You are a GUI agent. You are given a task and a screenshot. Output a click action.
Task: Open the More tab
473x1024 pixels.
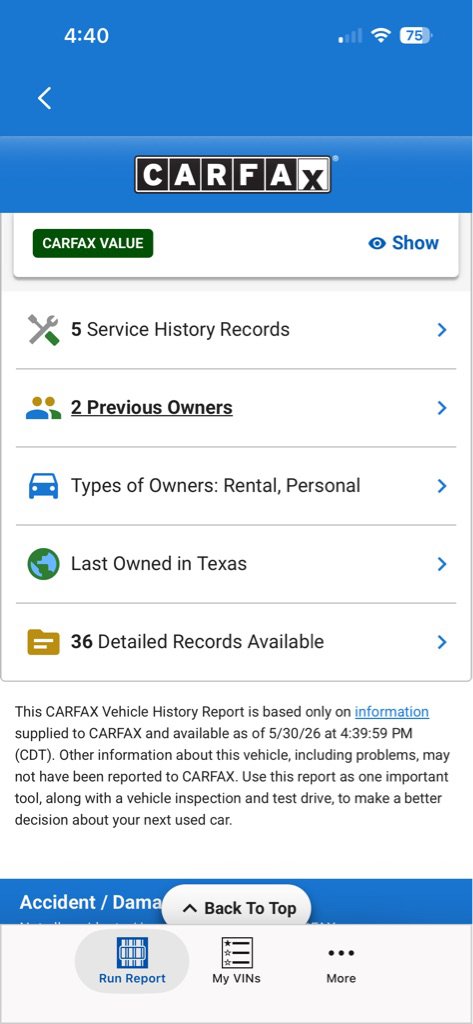click(341, 965)
